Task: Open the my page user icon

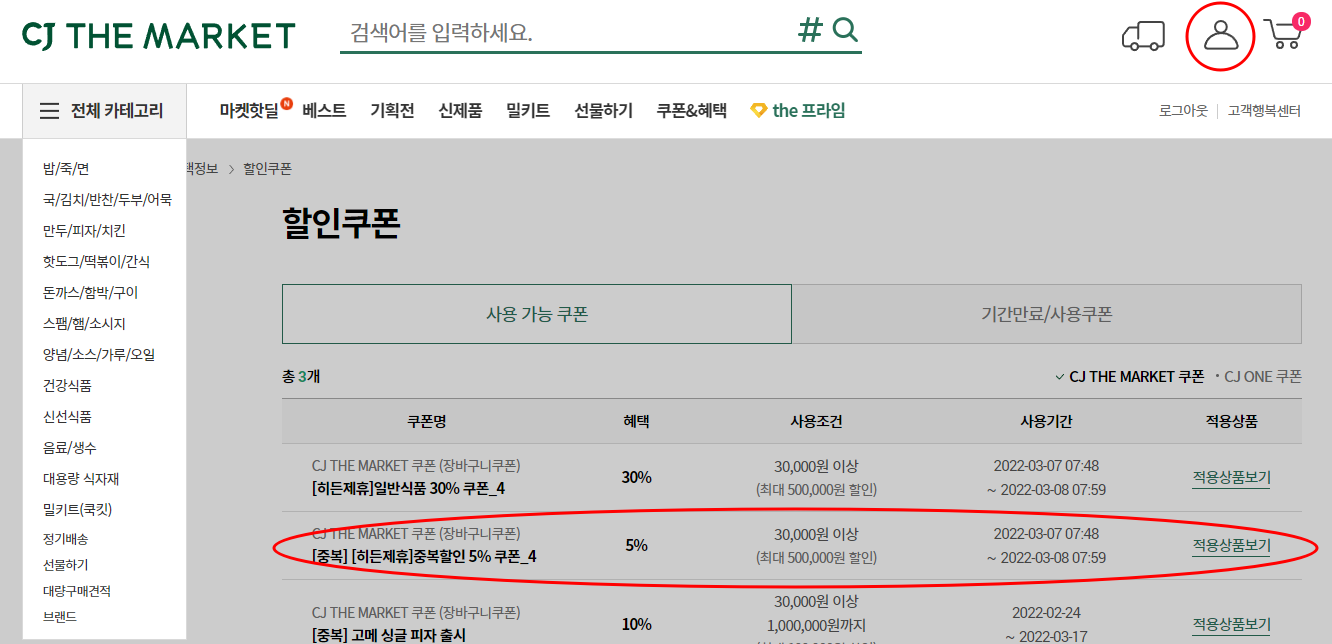Action: (1220, 36)
